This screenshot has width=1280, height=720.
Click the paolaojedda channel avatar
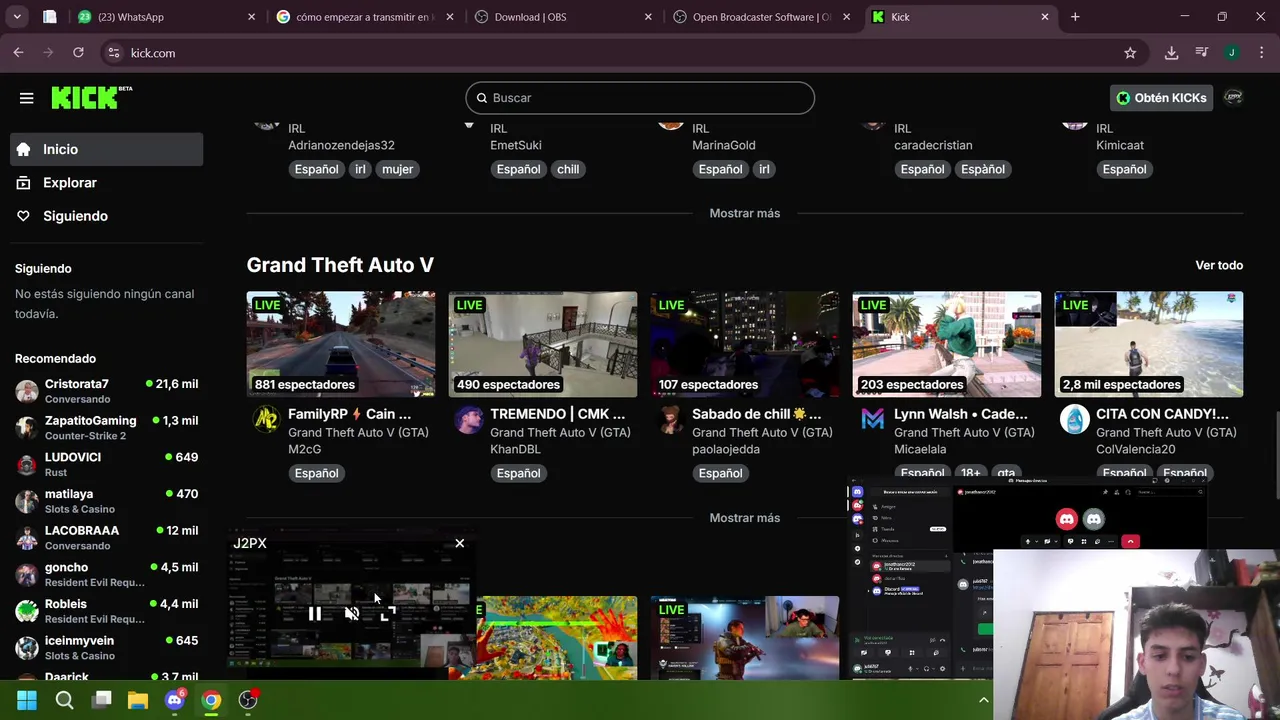(x=670, y=419)
